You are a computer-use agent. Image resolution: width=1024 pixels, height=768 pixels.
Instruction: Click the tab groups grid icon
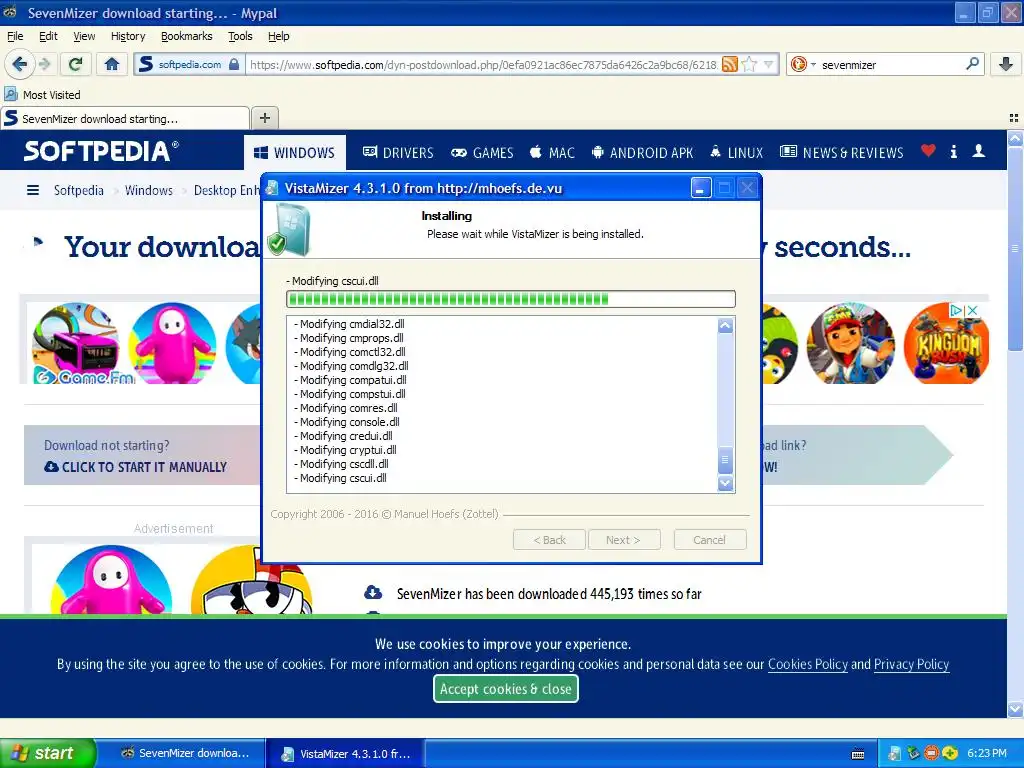tap(1014, 118)
